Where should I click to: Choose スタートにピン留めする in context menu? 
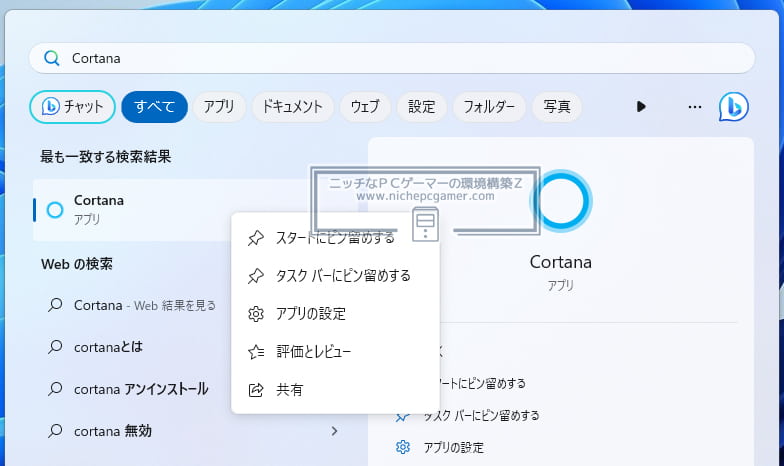335,238
